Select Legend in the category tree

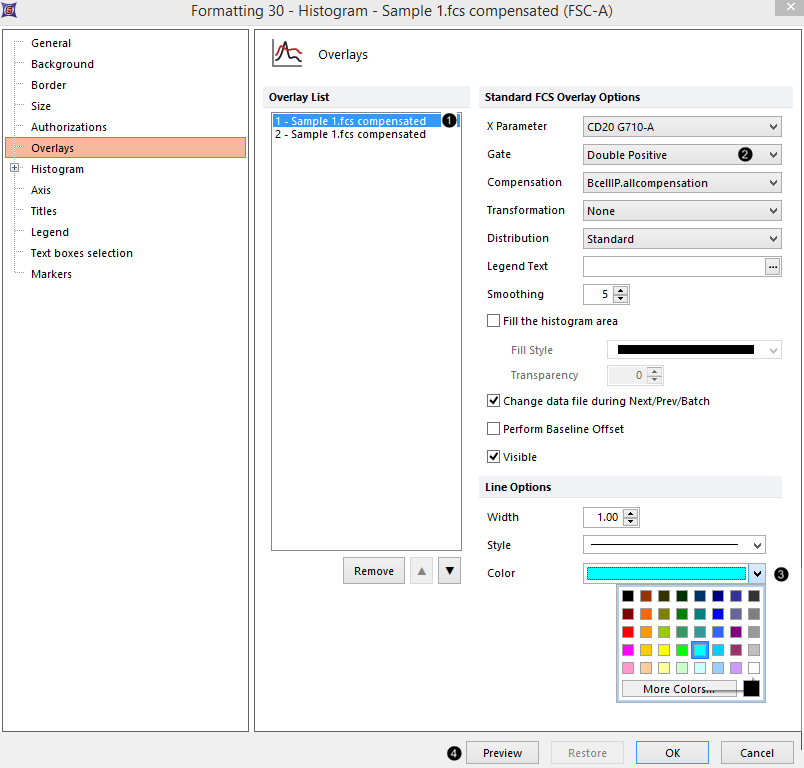tap(44, 232)
